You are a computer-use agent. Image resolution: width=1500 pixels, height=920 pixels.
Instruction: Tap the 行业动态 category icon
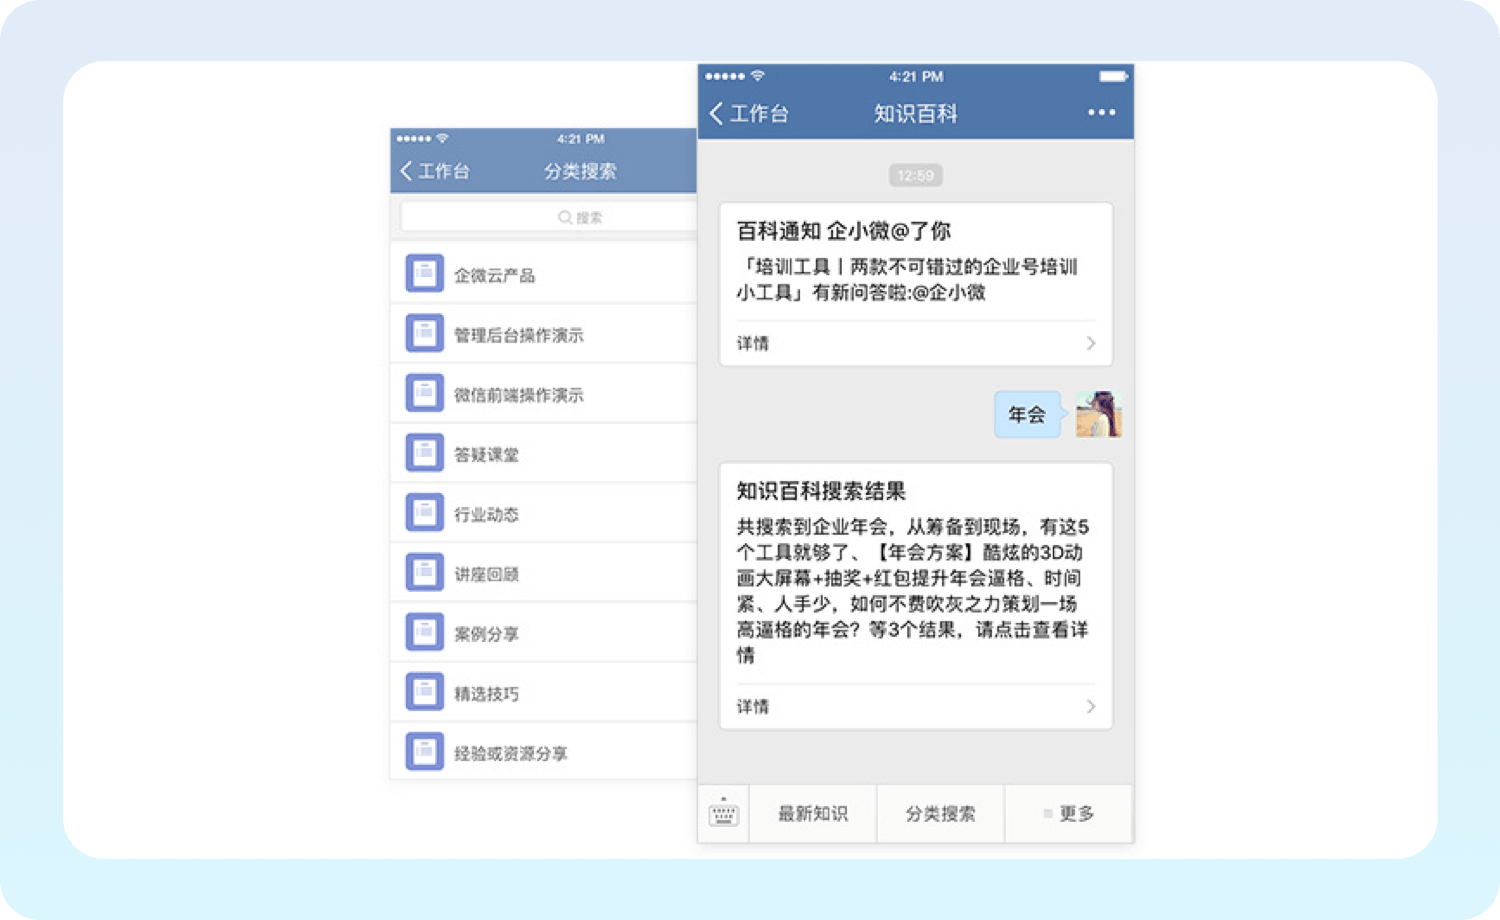click(424, 513)
